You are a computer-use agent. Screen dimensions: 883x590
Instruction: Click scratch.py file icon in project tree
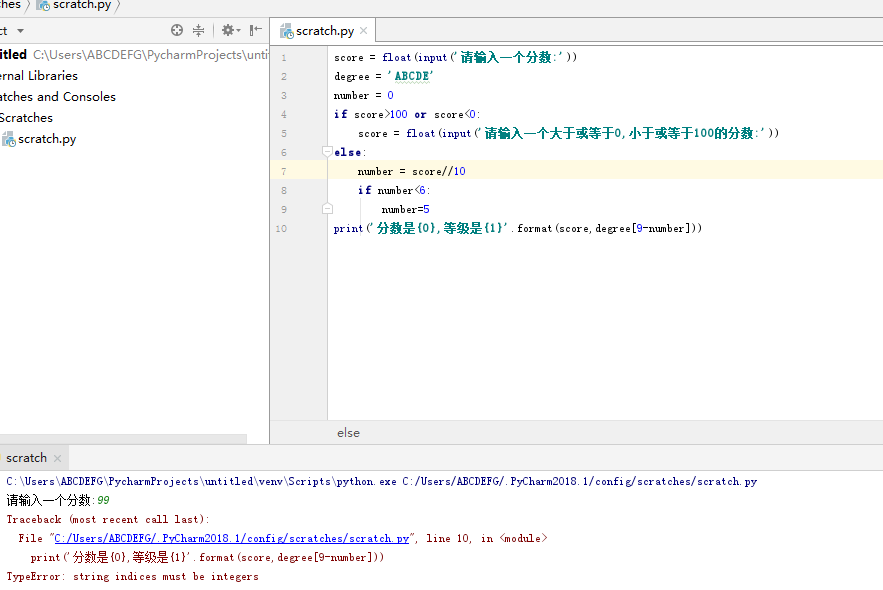[8, 139]
